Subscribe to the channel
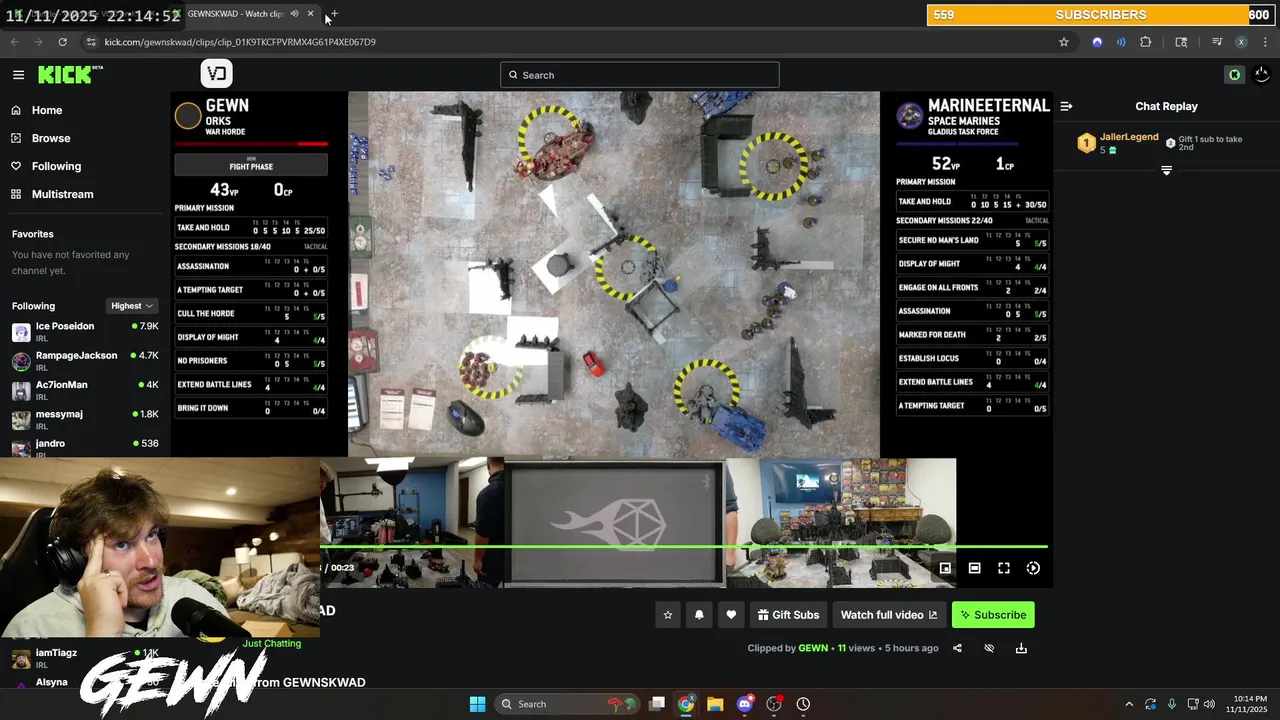The width and height of the screenshot is (1280, 720). [x=993, y=615]
